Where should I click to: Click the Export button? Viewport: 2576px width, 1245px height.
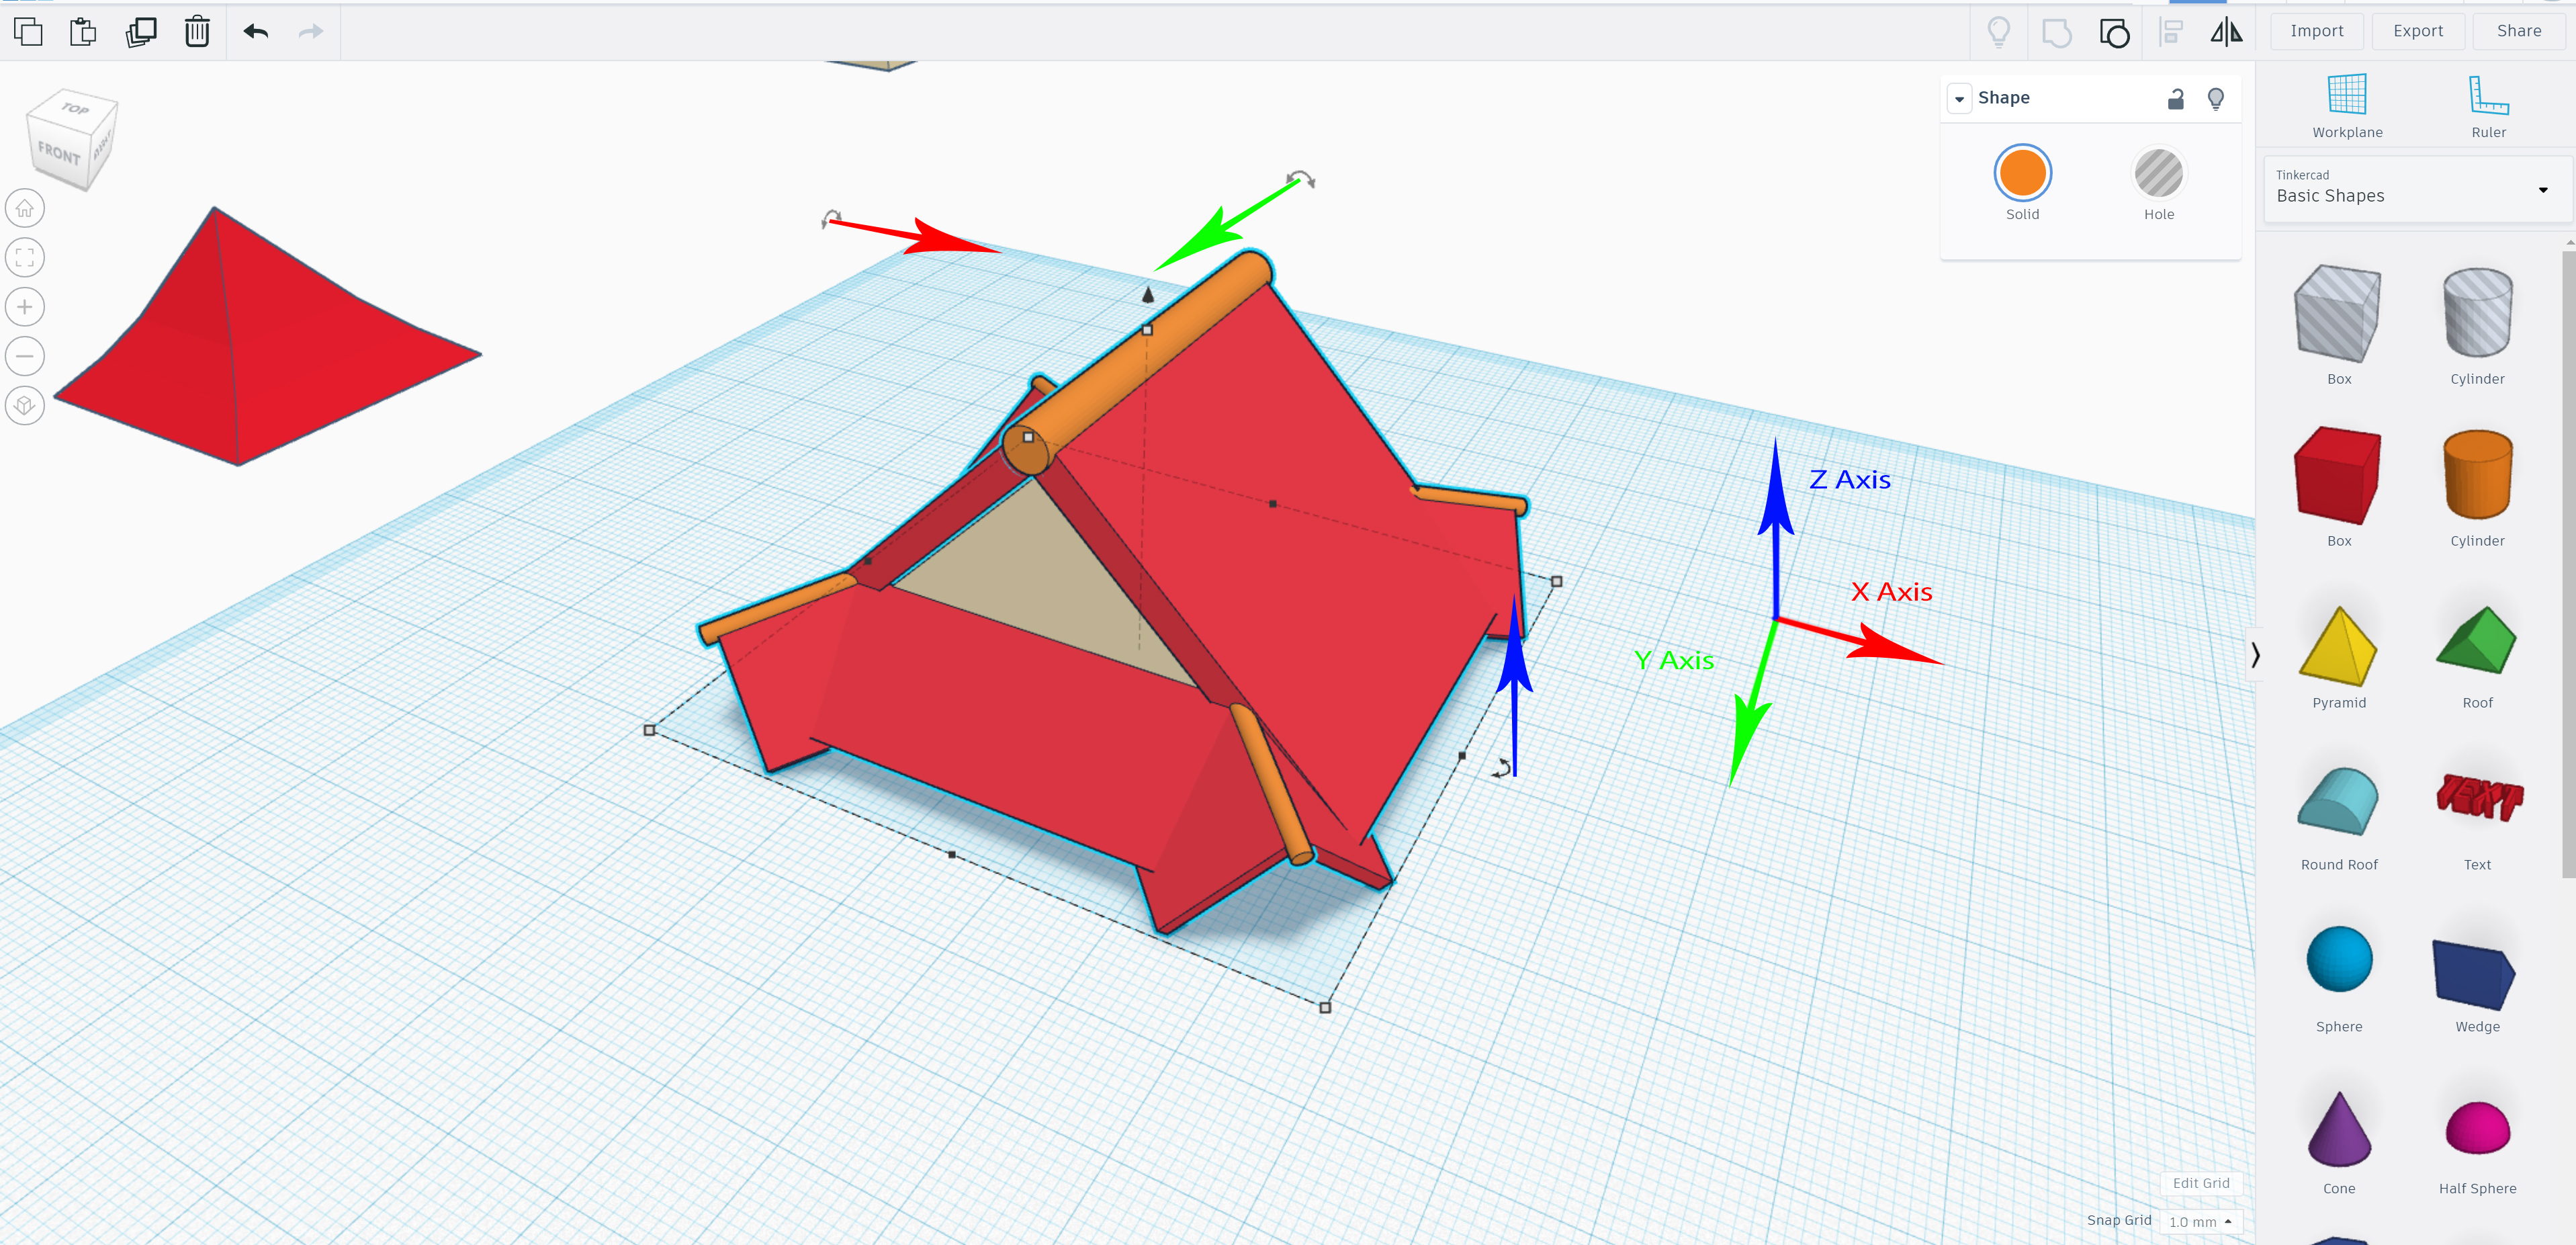[x=2417, y=31]
